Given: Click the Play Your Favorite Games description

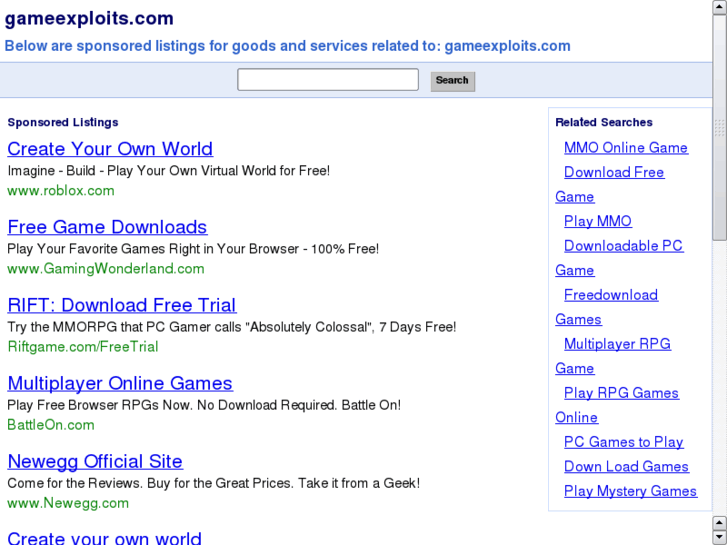Looking at the screenshot, I should [193, 249].
